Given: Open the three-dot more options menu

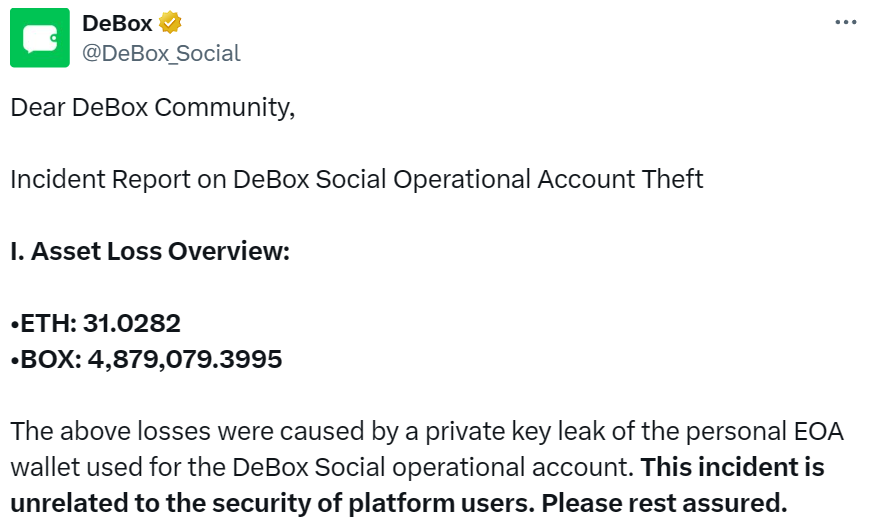Looking at the screenshot, I should [x=845, y=22].
